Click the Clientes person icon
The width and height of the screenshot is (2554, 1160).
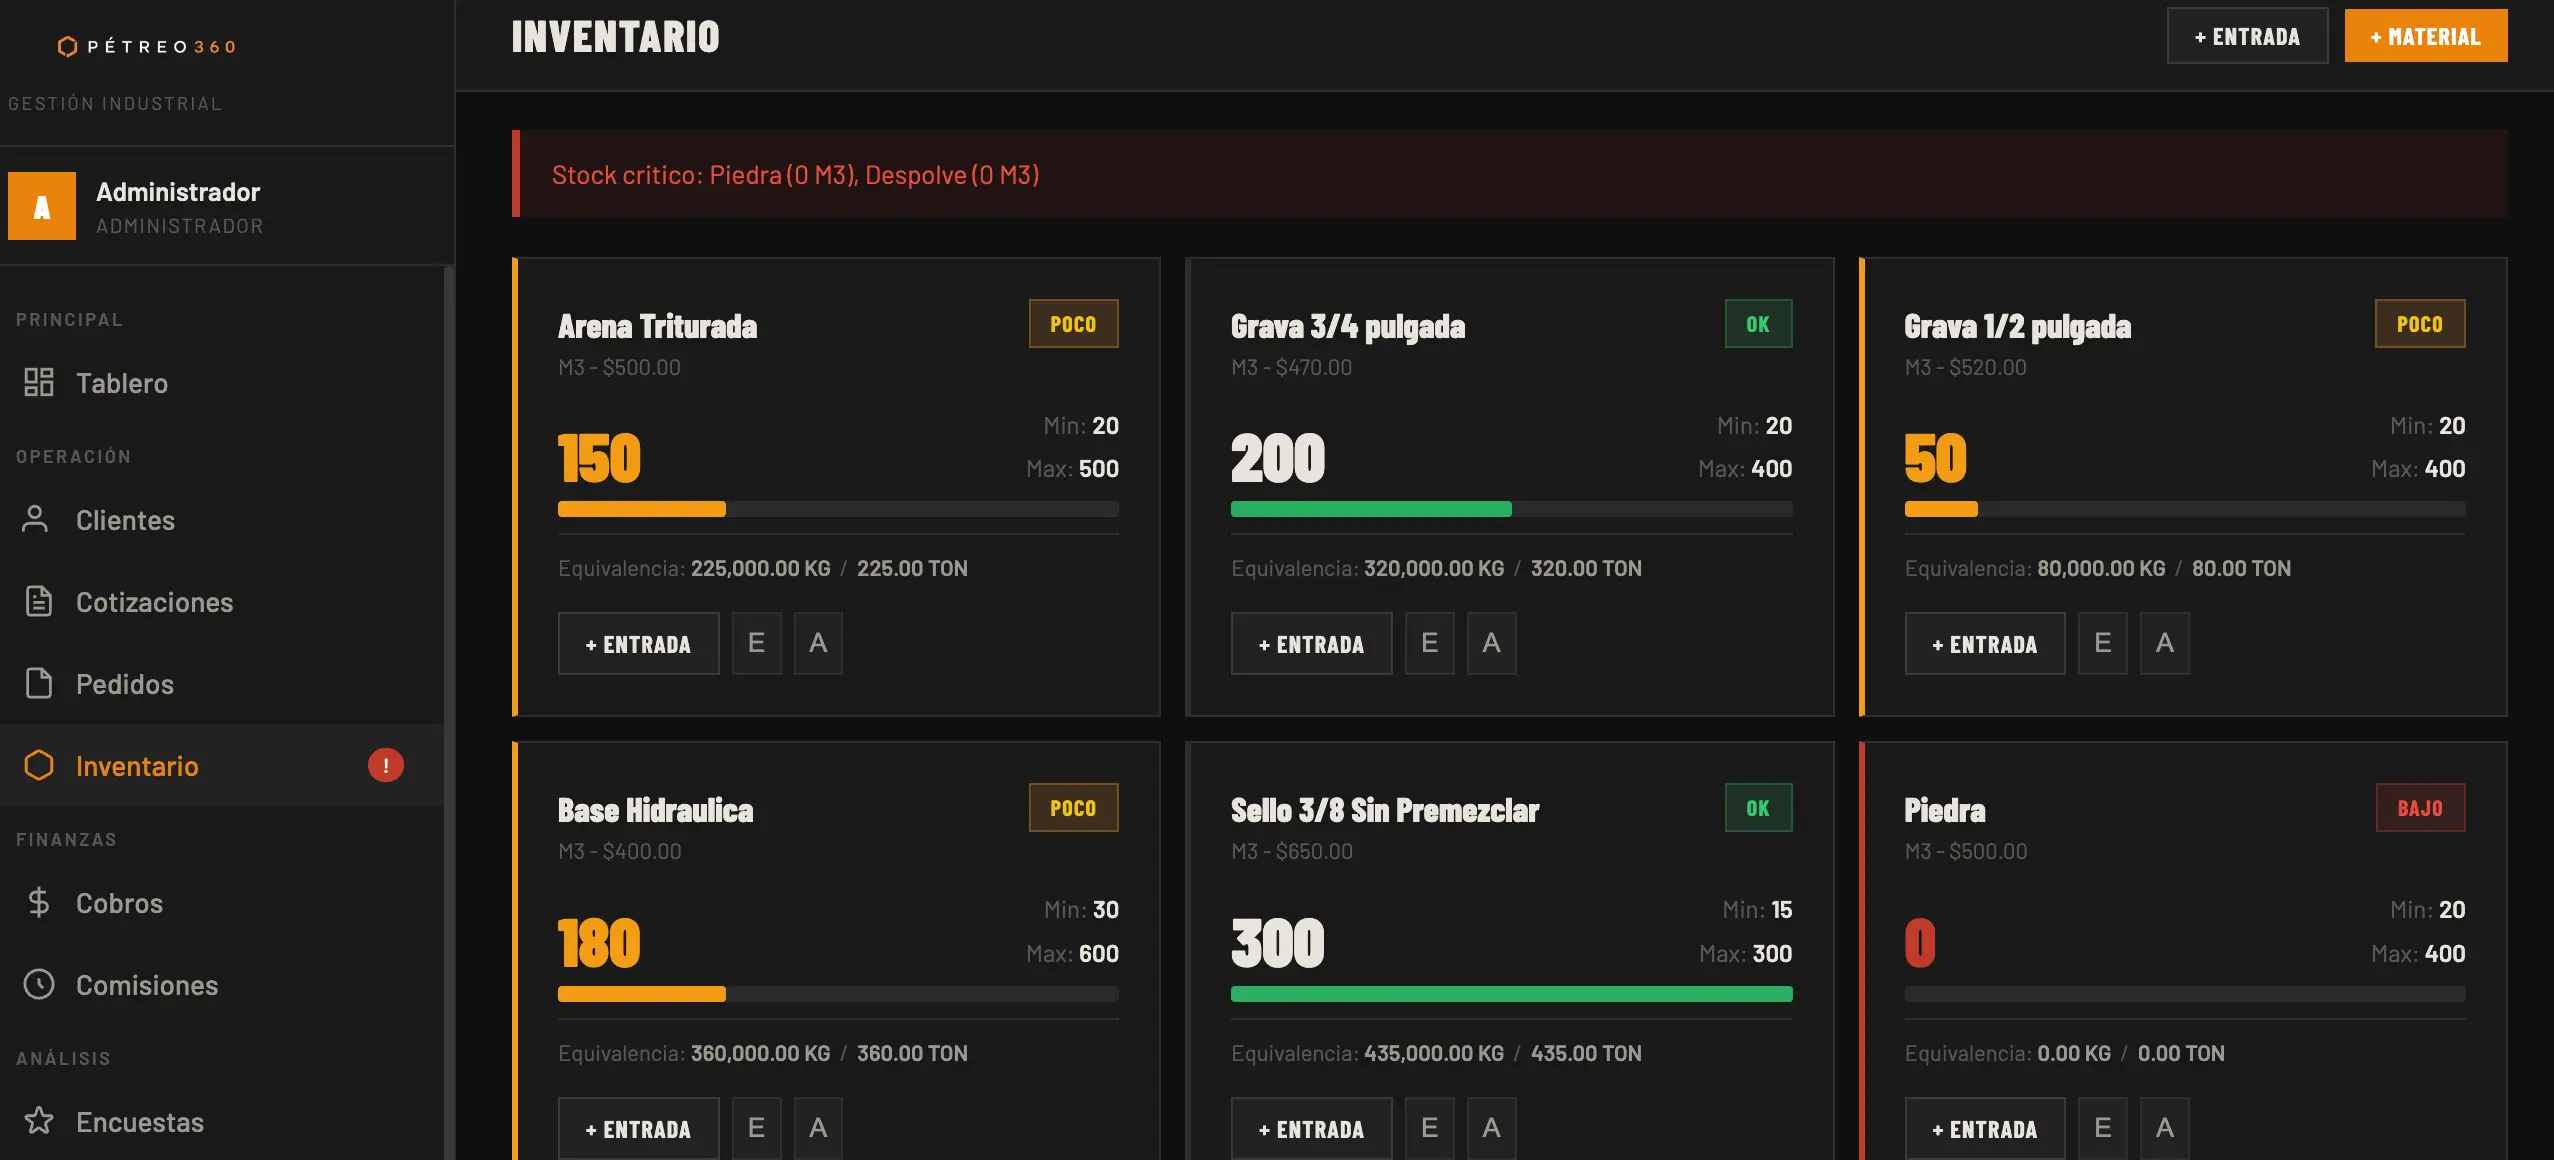pos(36,519)
